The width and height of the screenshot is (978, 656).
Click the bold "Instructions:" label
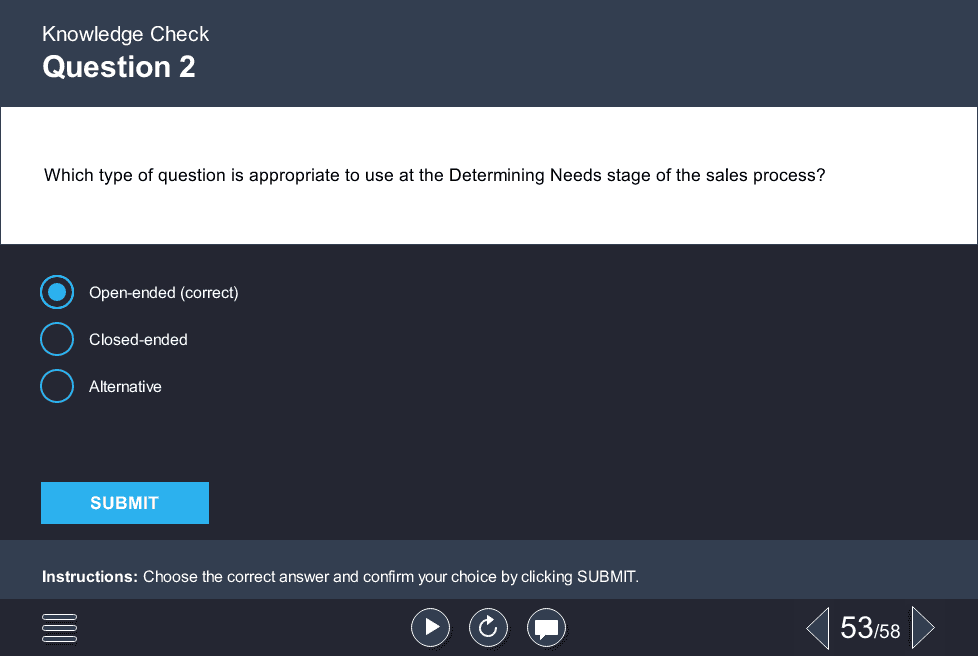click(90, 577)
